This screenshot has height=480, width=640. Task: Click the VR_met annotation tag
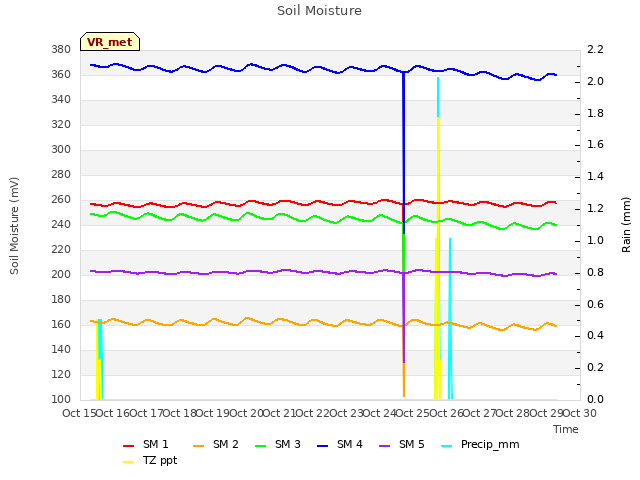110,42
